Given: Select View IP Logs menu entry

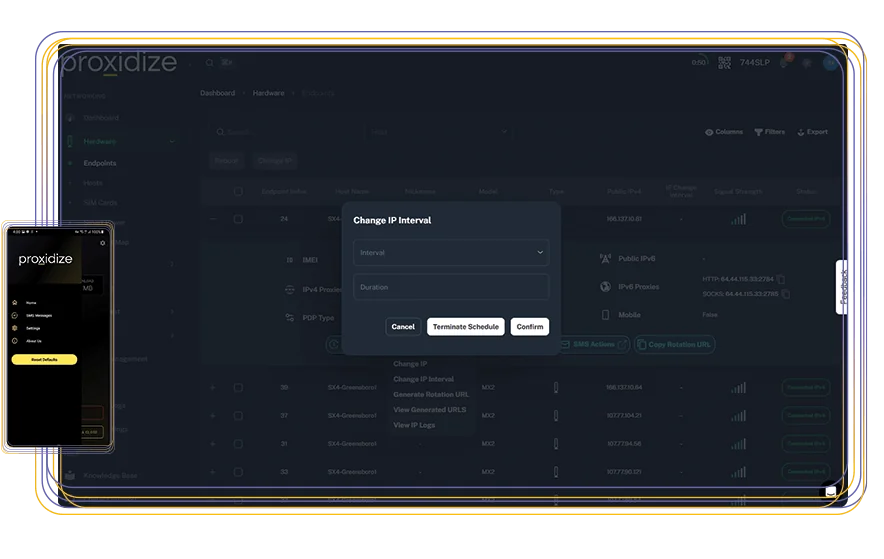Looking at the screenshot, I should tap(414, 425).
